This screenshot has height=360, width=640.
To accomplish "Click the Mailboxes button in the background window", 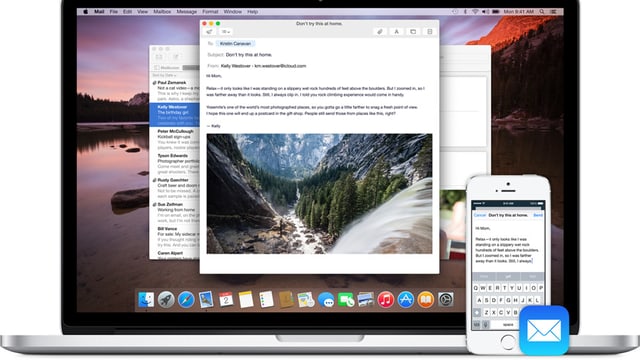I will (x=167, y=67).
